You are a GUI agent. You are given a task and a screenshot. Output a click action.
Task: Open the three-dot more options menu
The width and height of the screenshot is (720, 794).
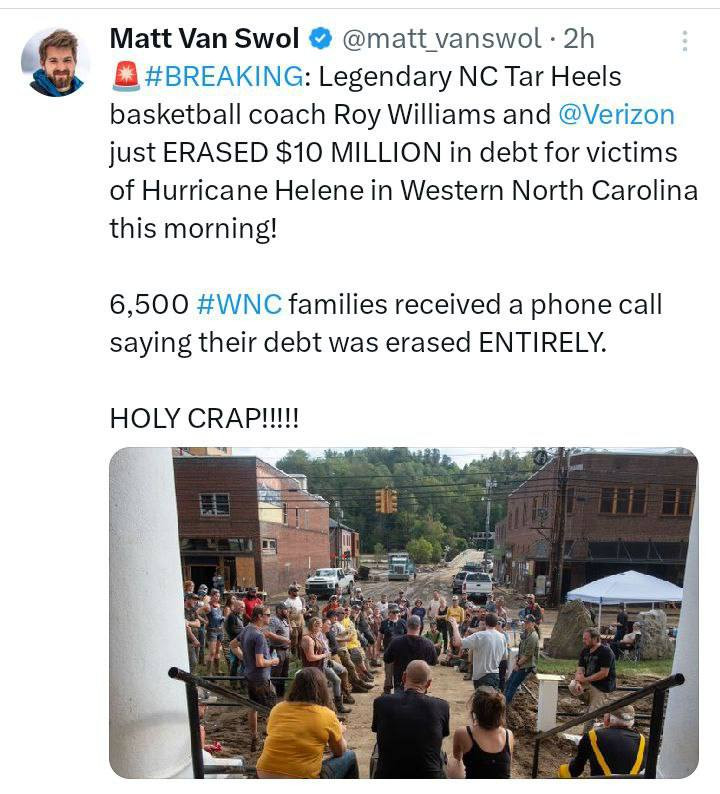[685, 41]
